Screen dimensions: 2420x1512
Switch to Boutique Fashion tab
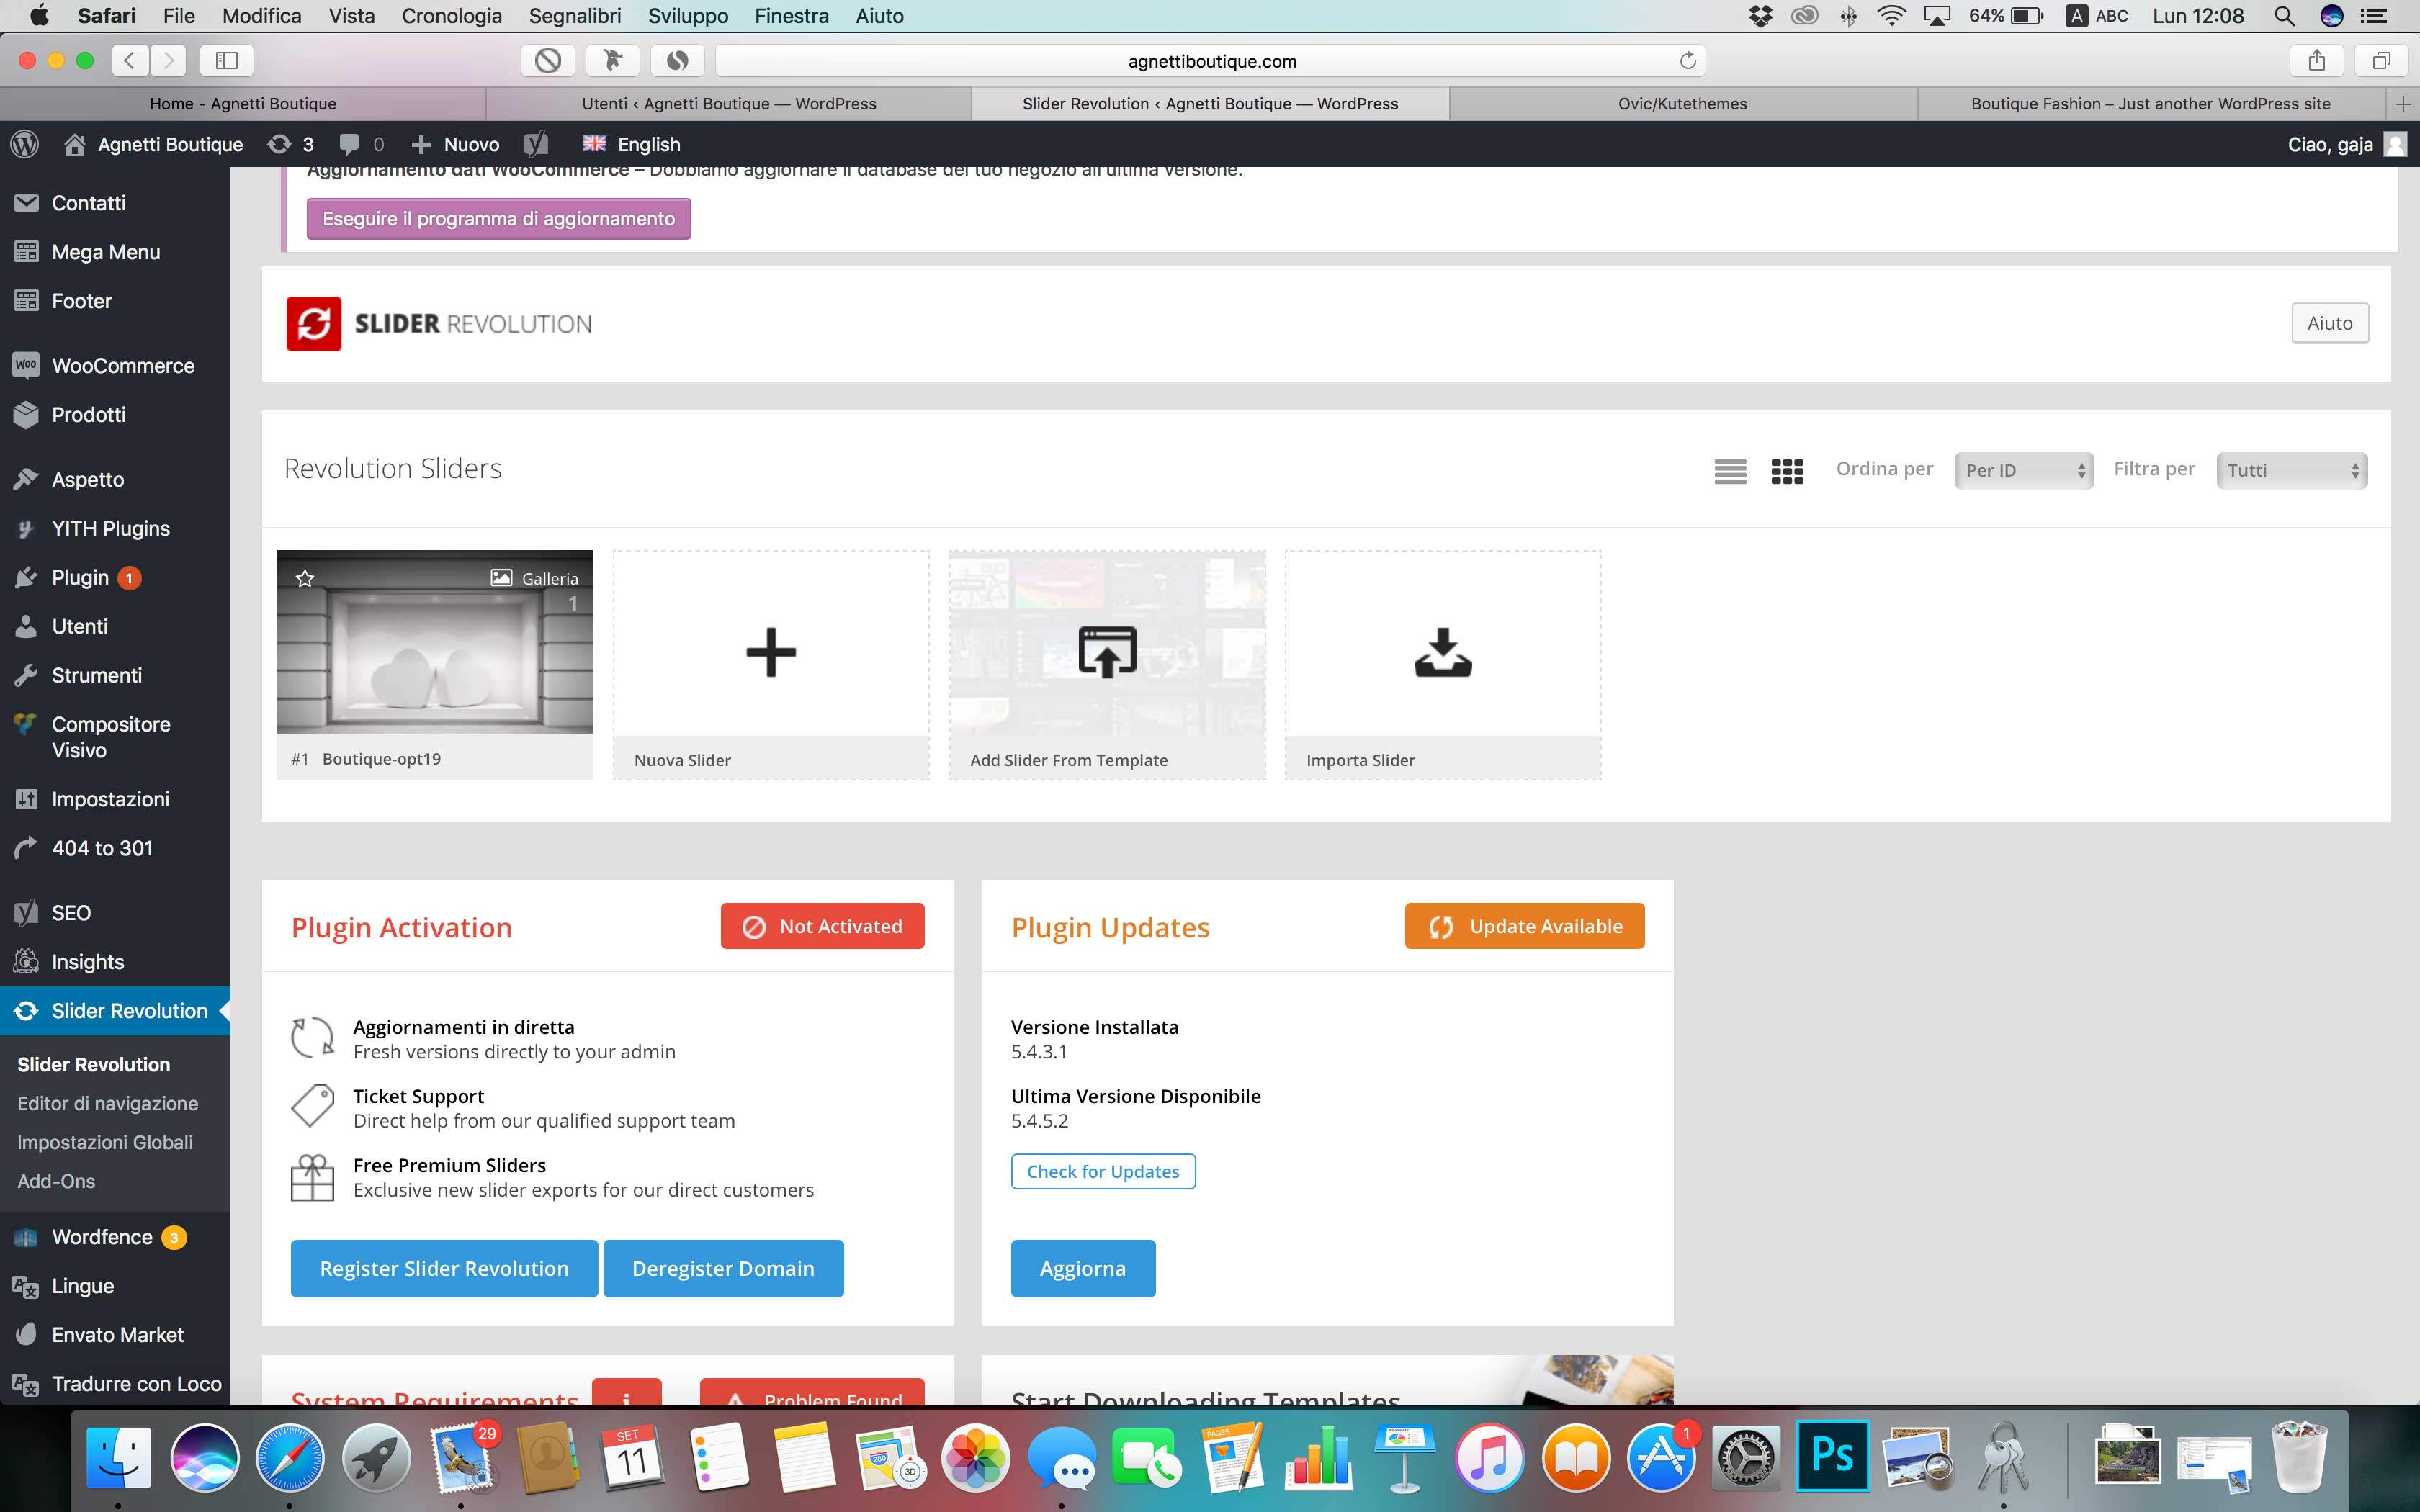[2150, 104]
